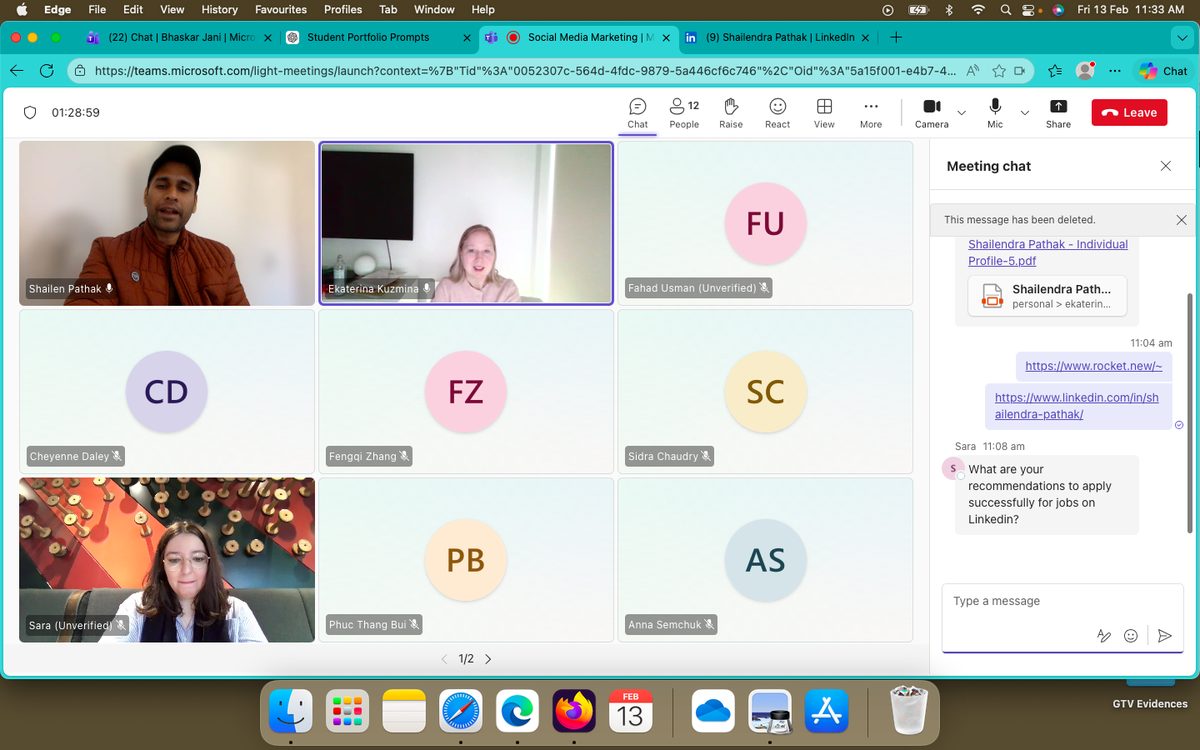The height and width of the screenshot is (750, 1200).
Task: Insert an emoji in message box
Action: (x=1131, y=635)
